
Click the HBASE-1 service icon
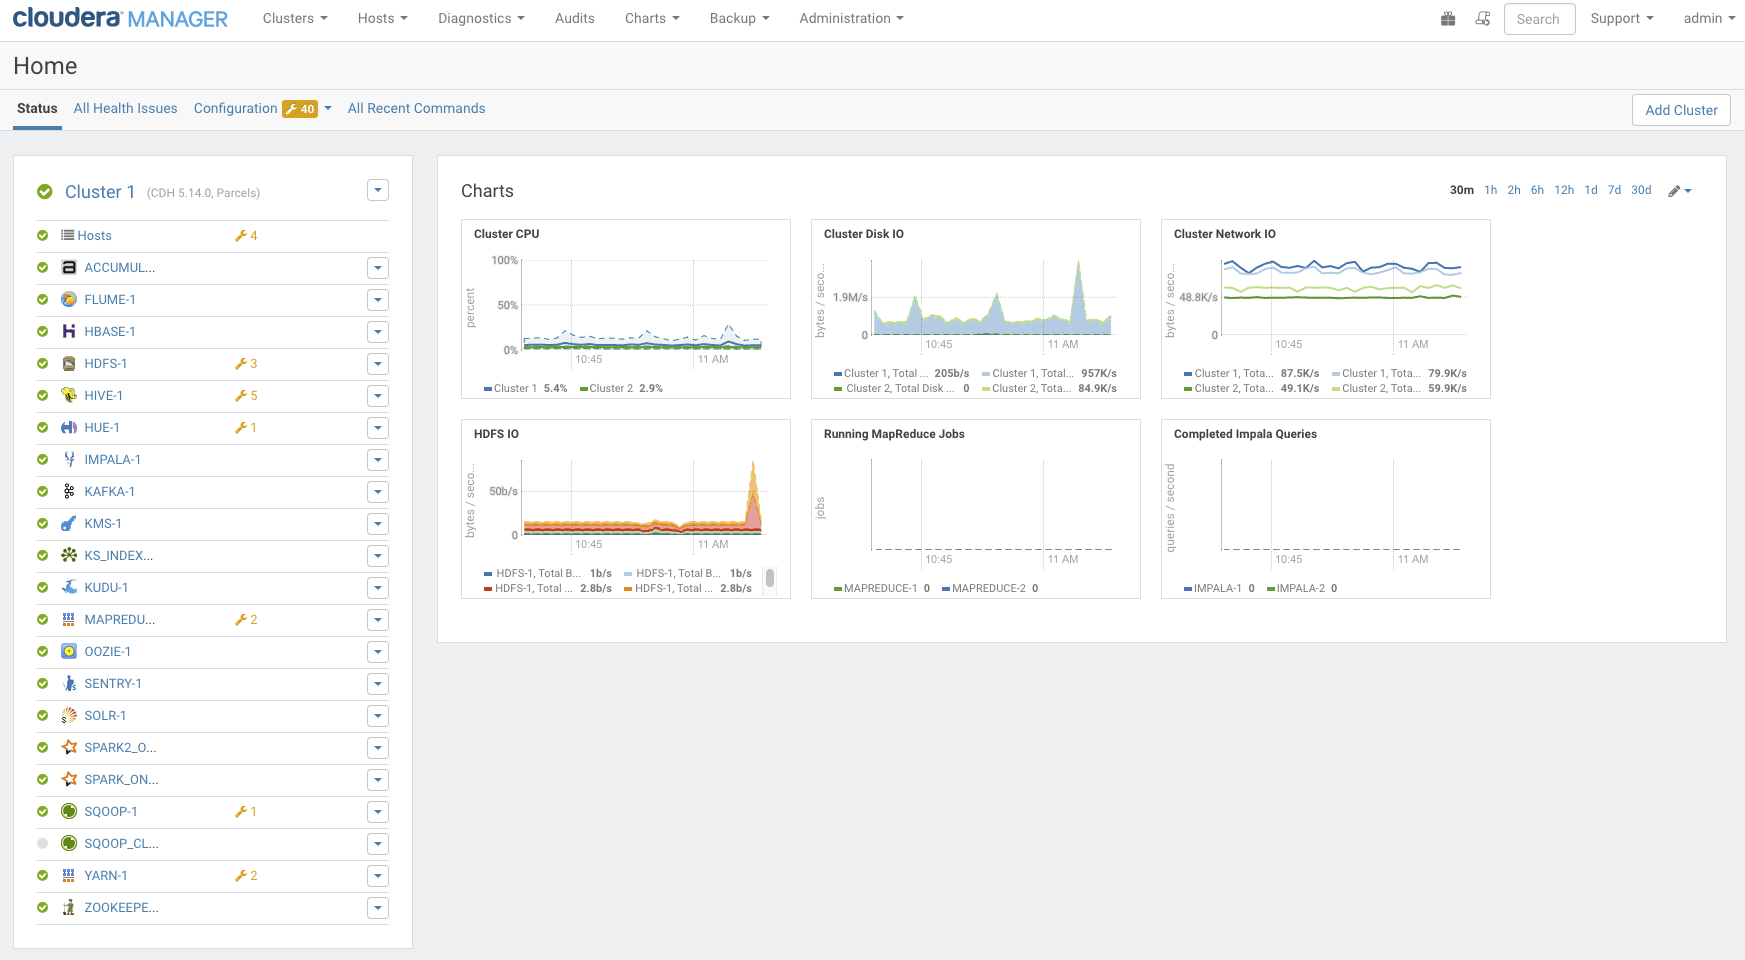tap(69, 331)
